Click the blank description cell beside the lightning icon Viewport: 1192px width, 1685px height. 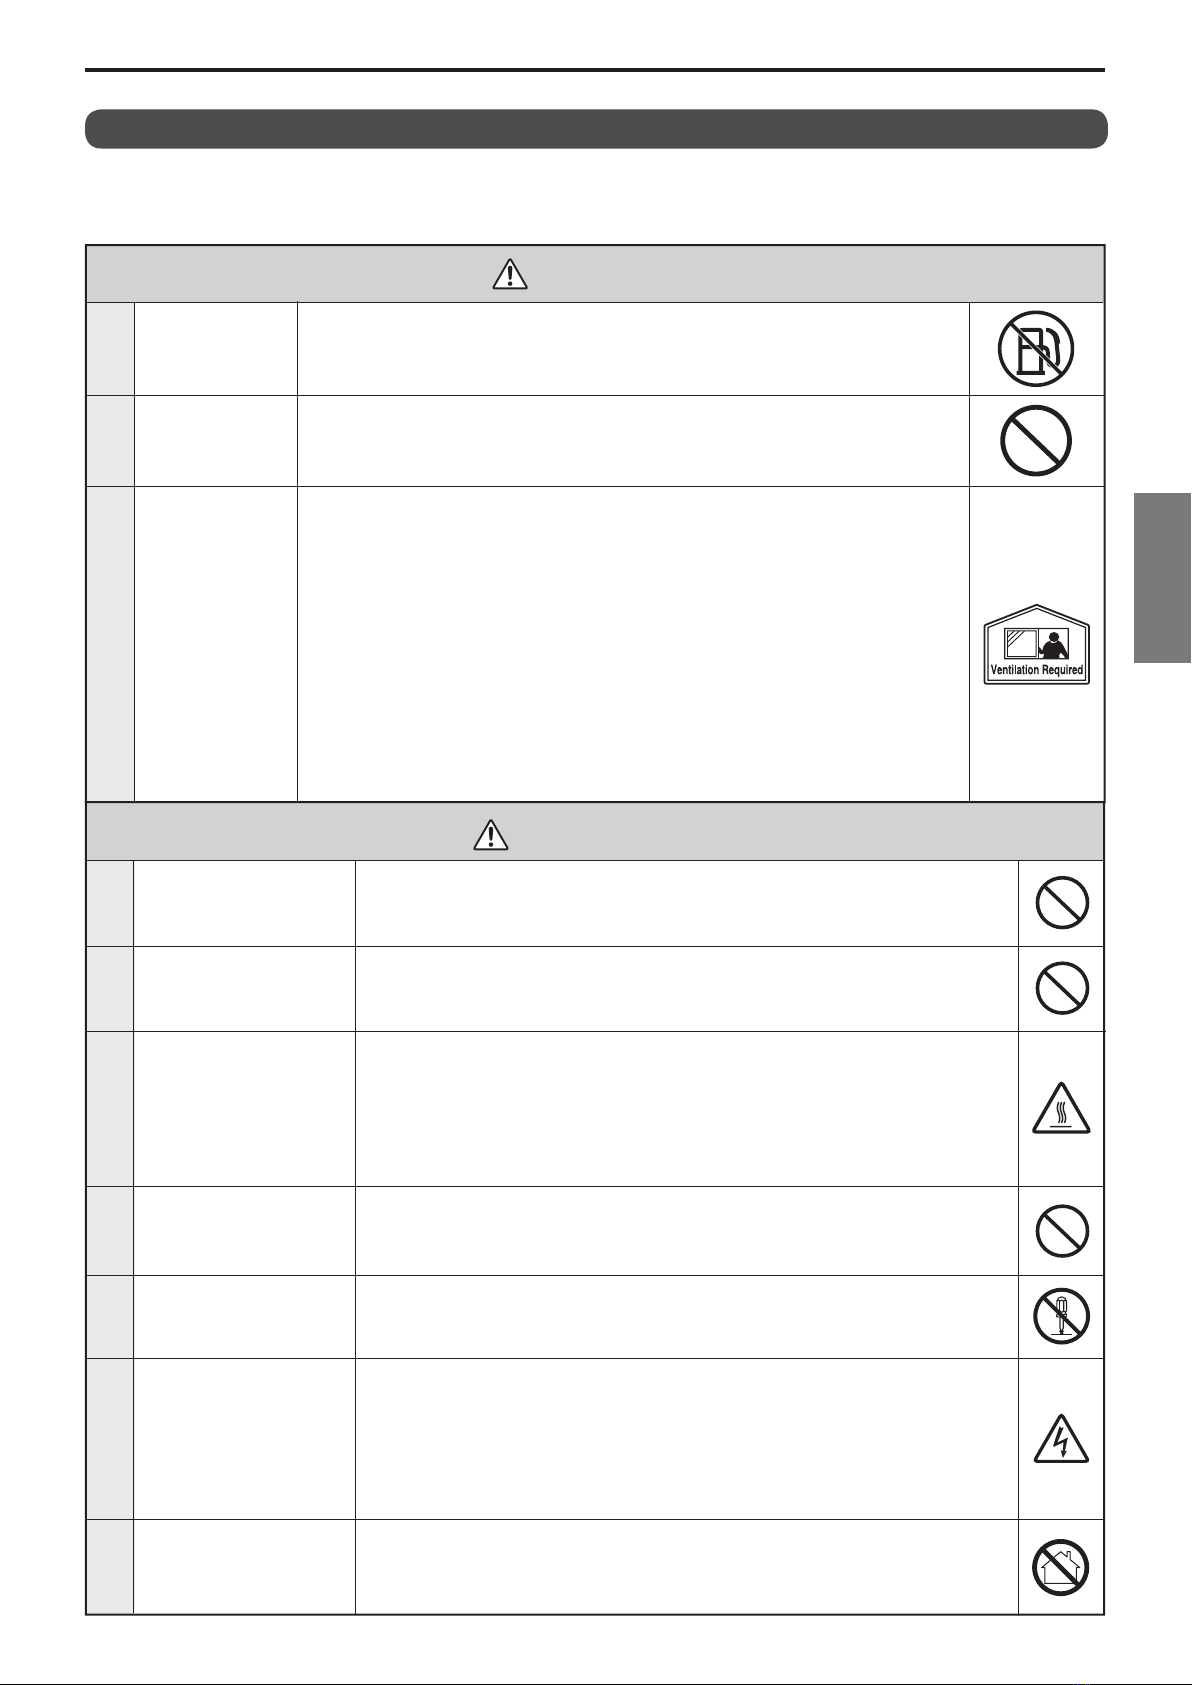pos(687,1438)
